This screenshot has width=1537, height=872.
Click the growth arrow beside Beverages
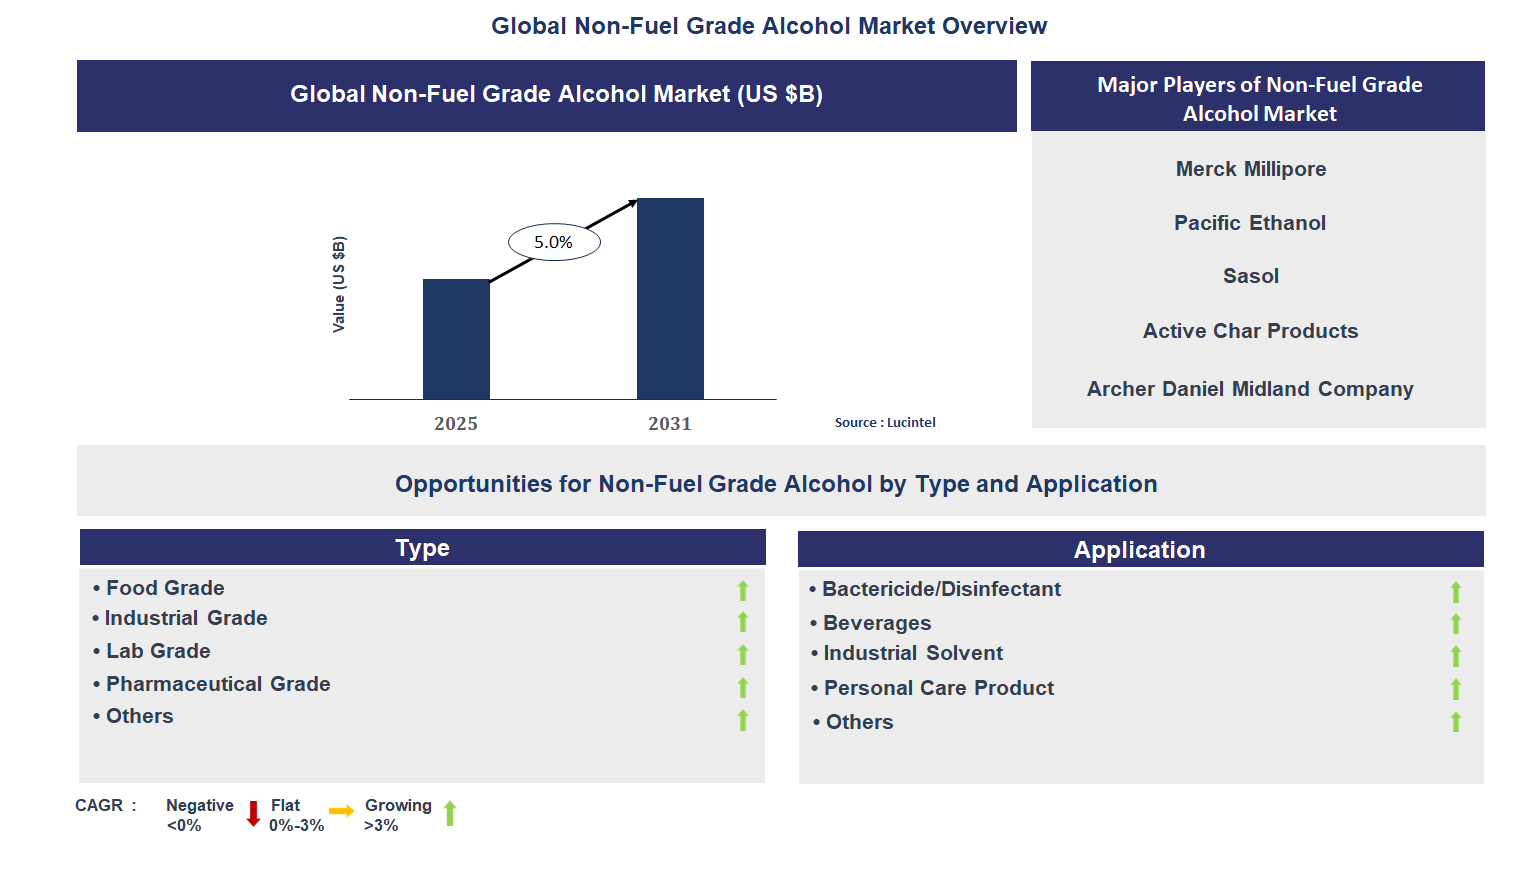click(1456, 624)
